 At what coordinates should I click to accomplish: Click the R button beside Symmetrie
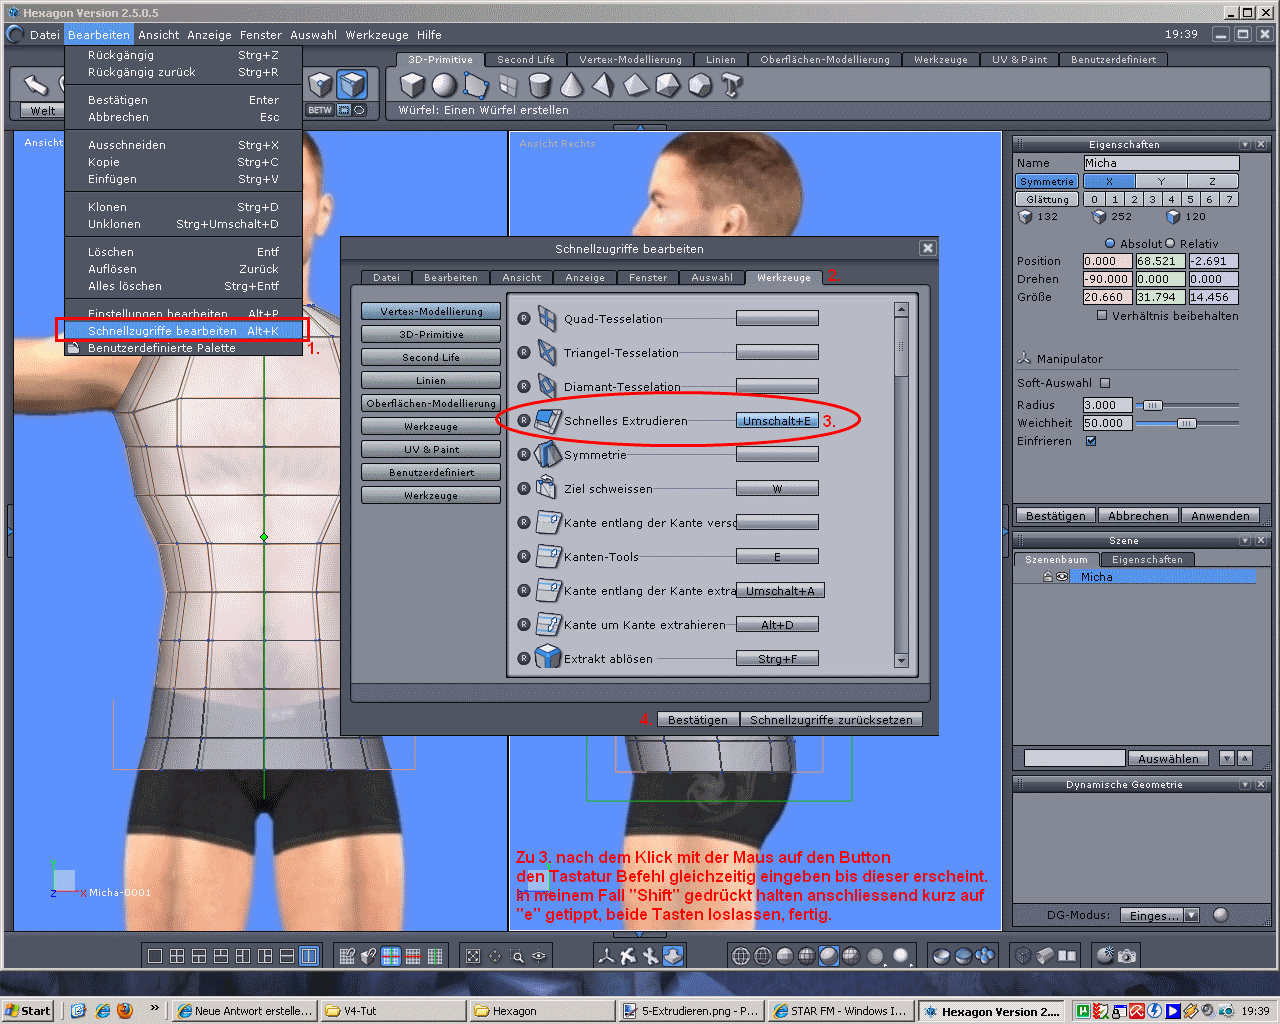pyautogui.click(x=523, y=454)
